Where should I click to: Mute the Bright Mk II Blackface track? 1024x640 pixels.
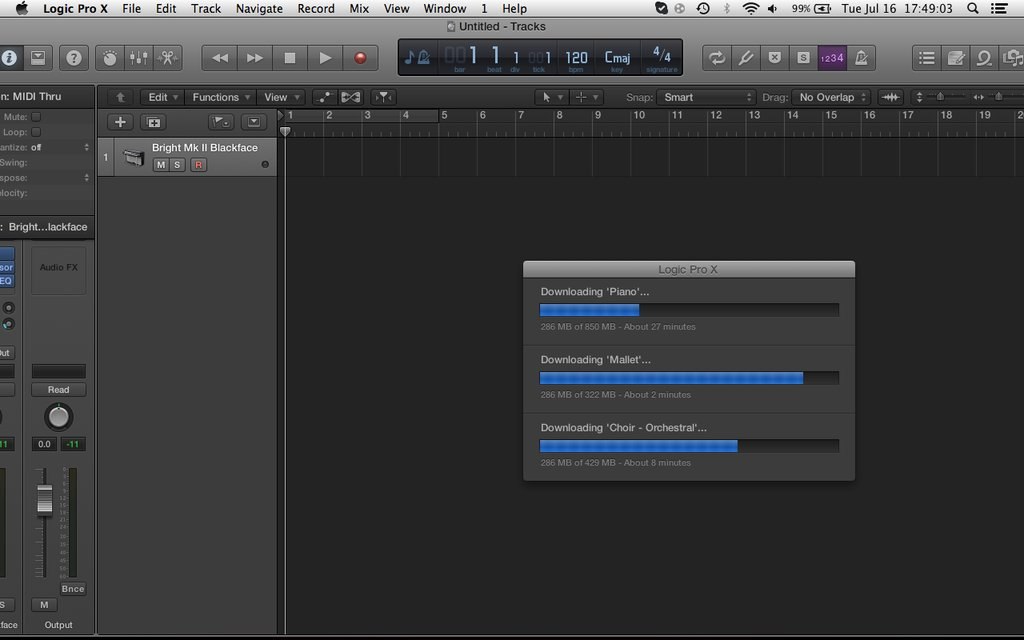click(161, 165)
